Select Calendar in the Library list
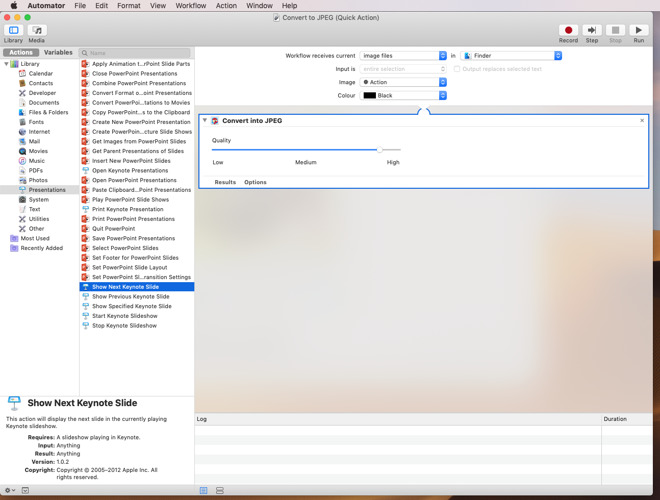The image size is (660, 500). 40,73
